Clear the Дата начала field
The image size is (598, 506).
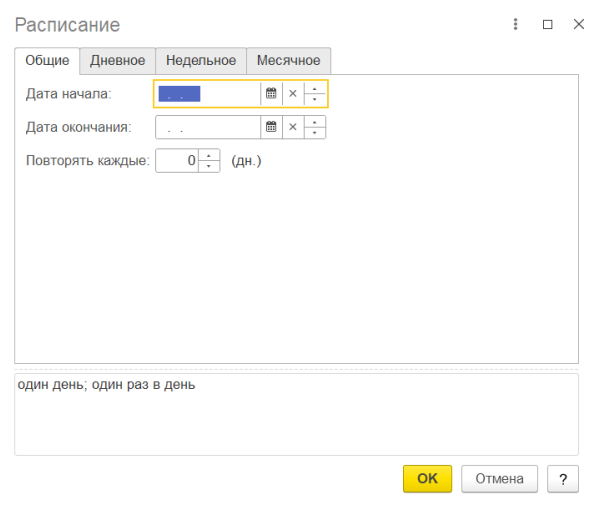point(293,93)
